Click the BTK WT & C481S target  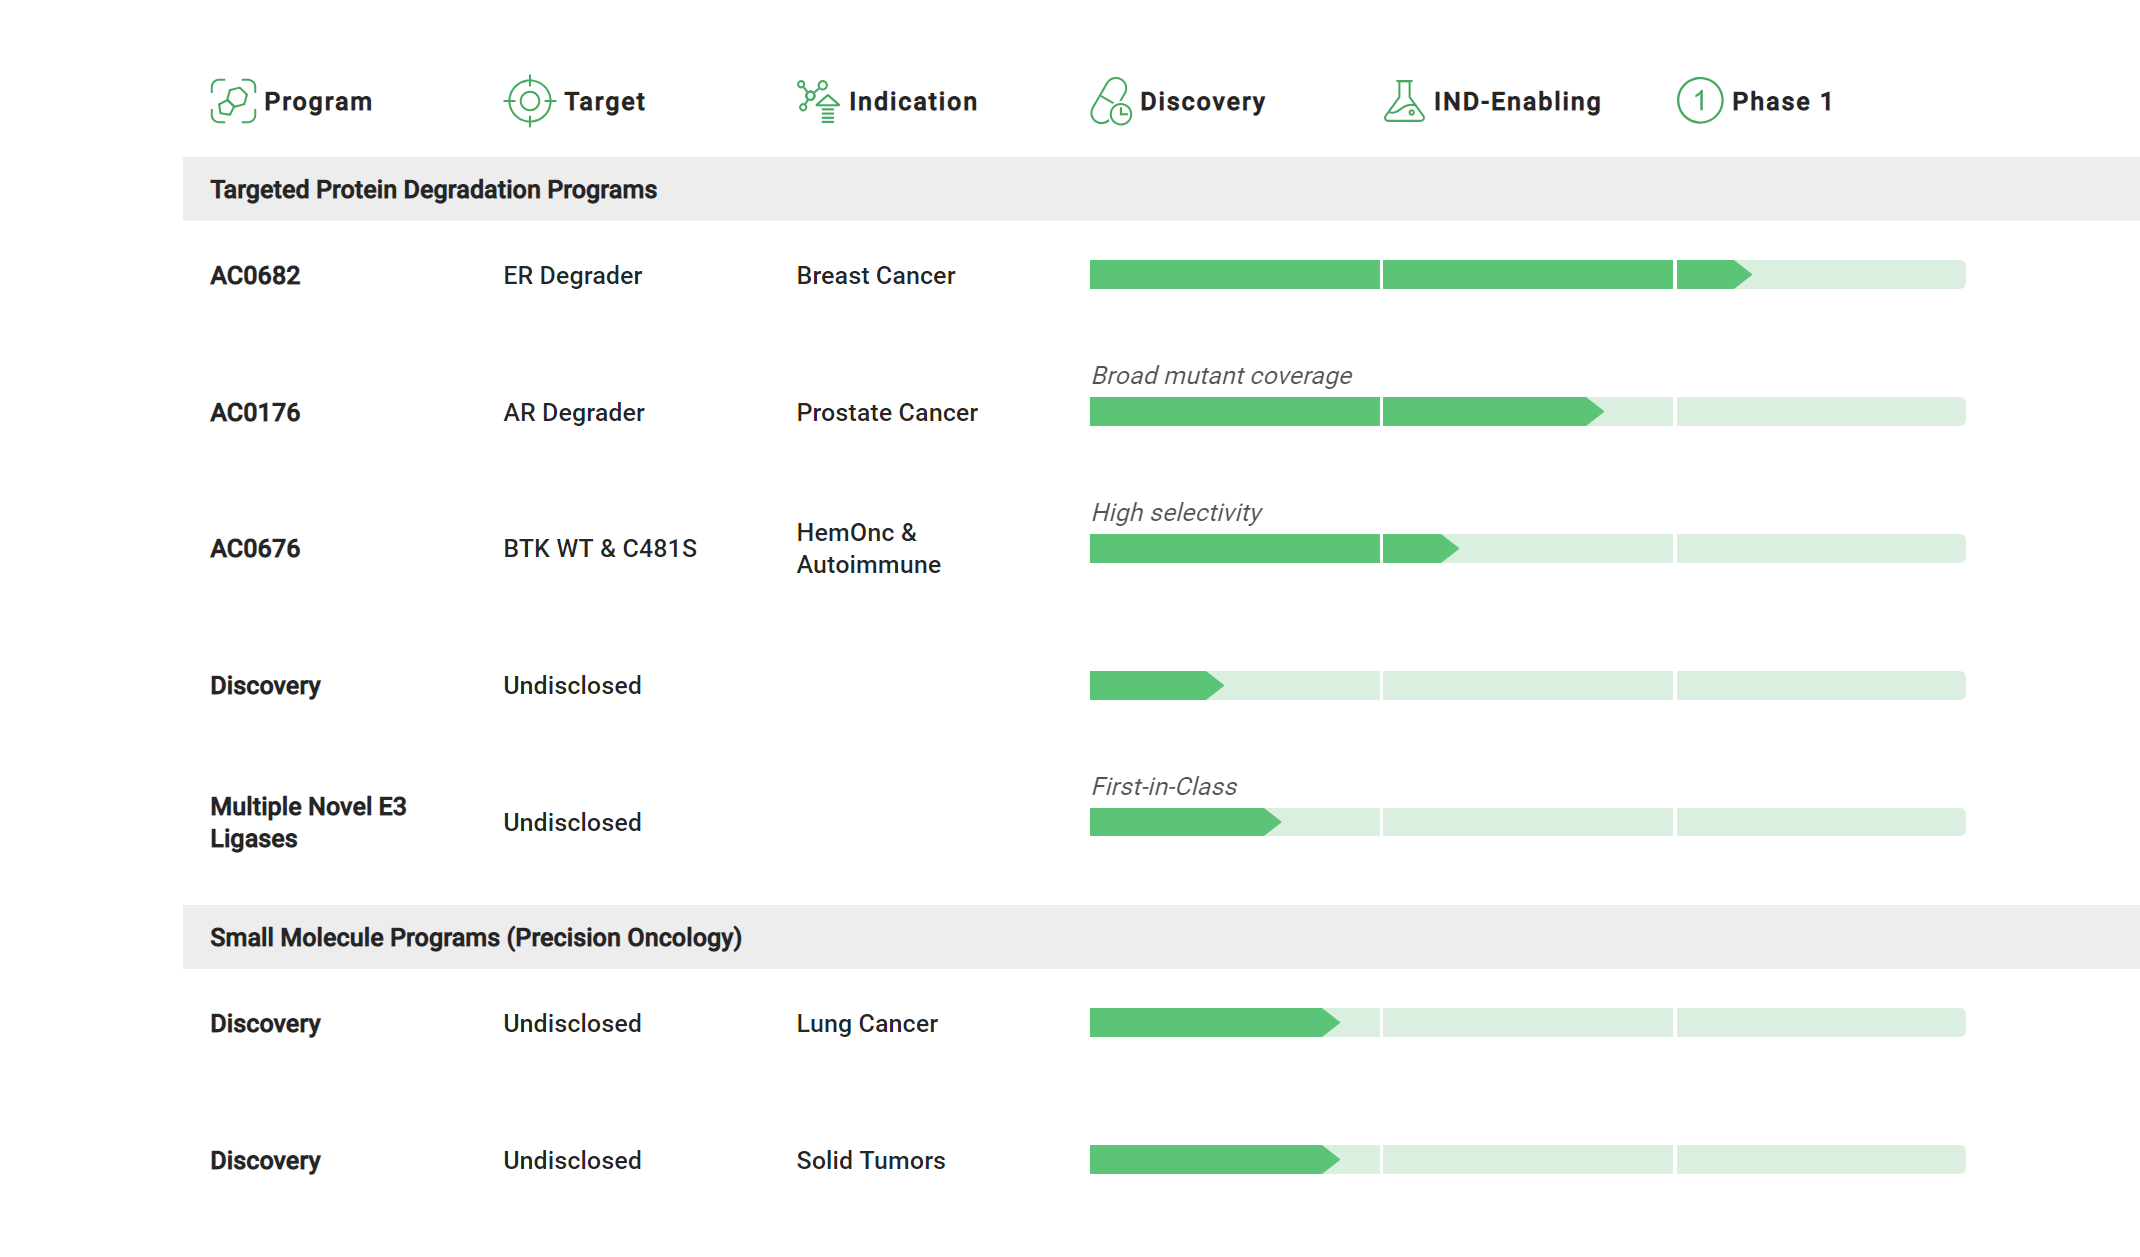click(x=600, y=549)
